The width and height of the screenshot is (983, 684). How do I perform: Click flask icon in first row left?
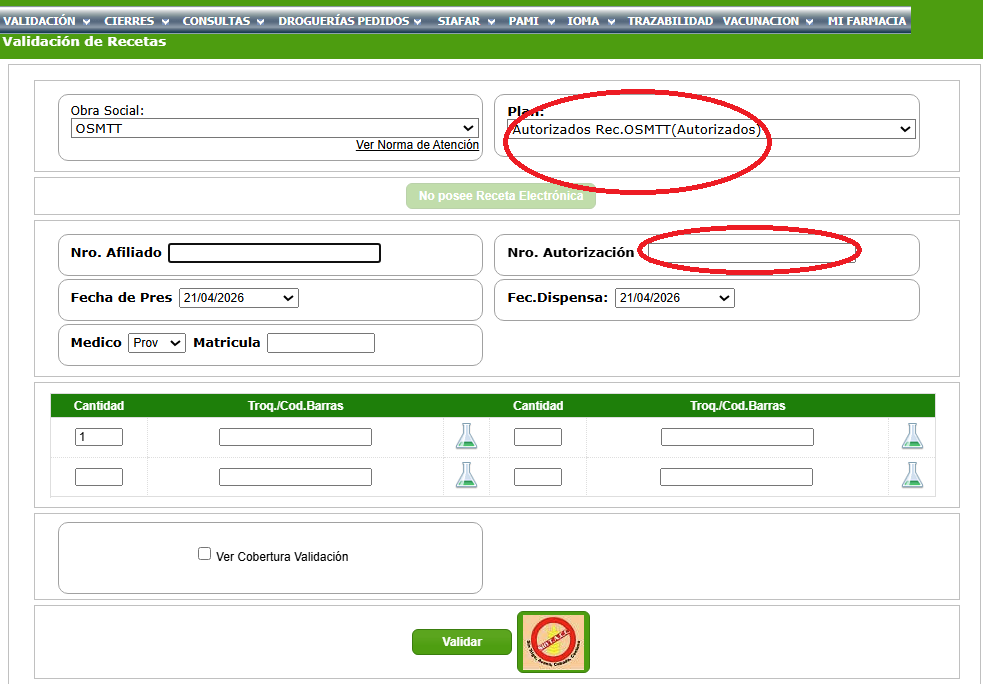click(466, 436)
